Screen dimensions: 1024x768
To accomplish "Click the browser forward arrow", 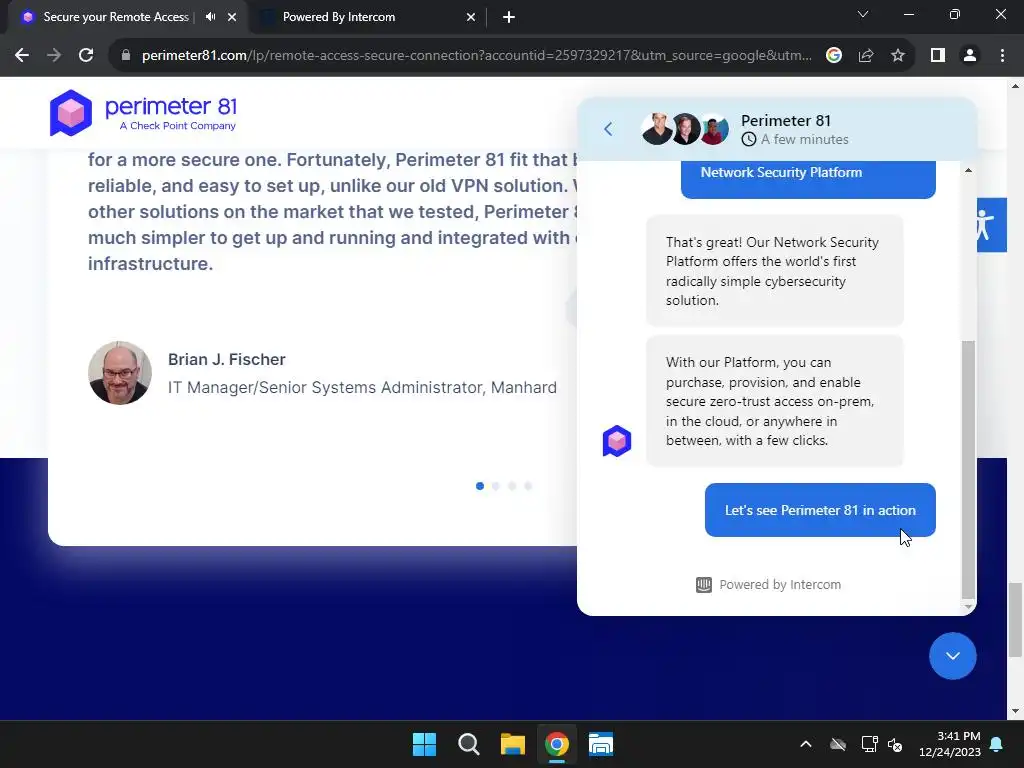I will tap(54, 56).
